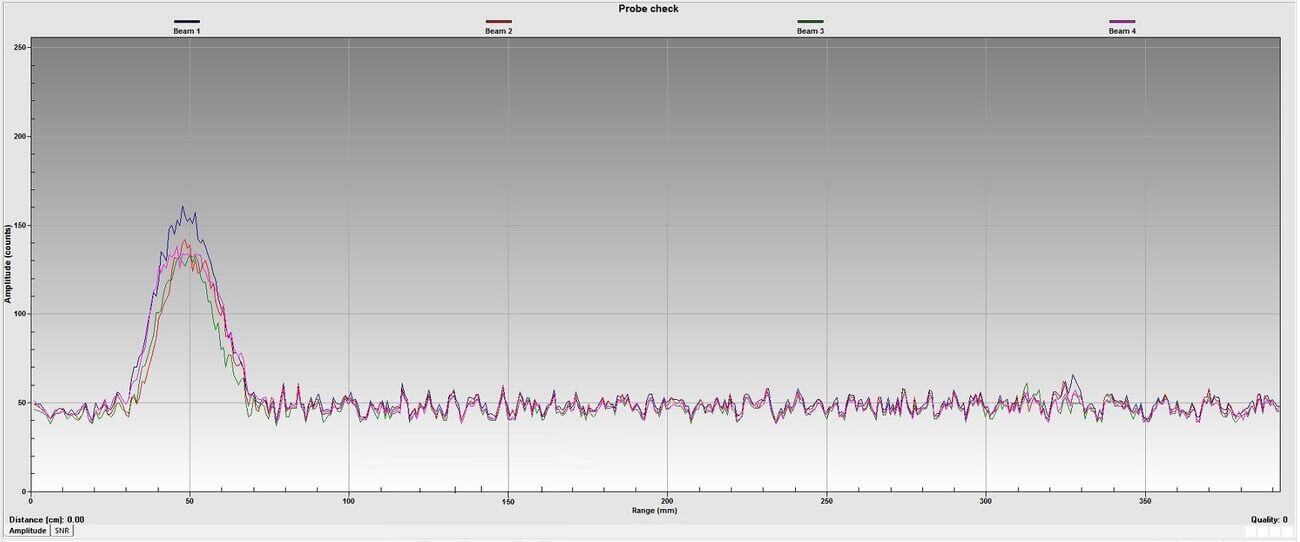Click the 200 tick on range axis
1300x542 pixels.
tap(667, 500)
